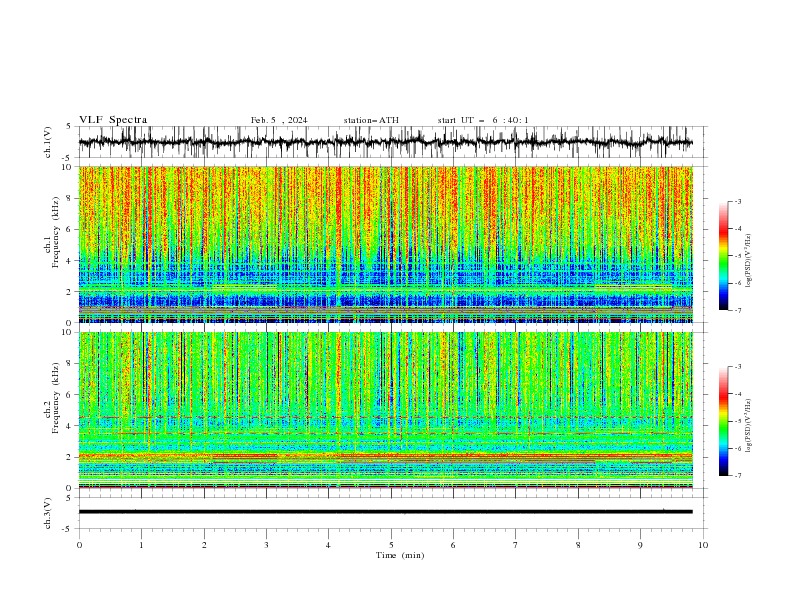Click the 'start UT = 6 :40: 1' label
Image resolution: width=792 pixels, height=612 pixels.
point(483,120)
